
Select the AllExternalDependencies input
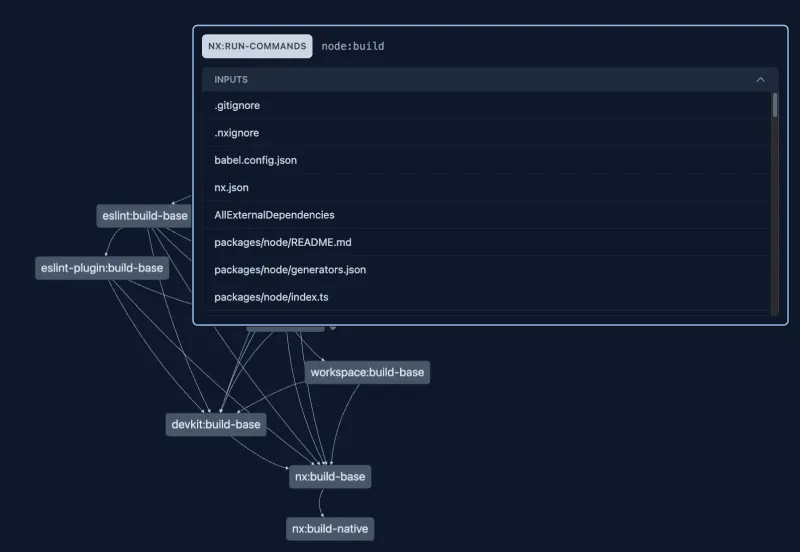pyautogui.click(x=274, y=215)
